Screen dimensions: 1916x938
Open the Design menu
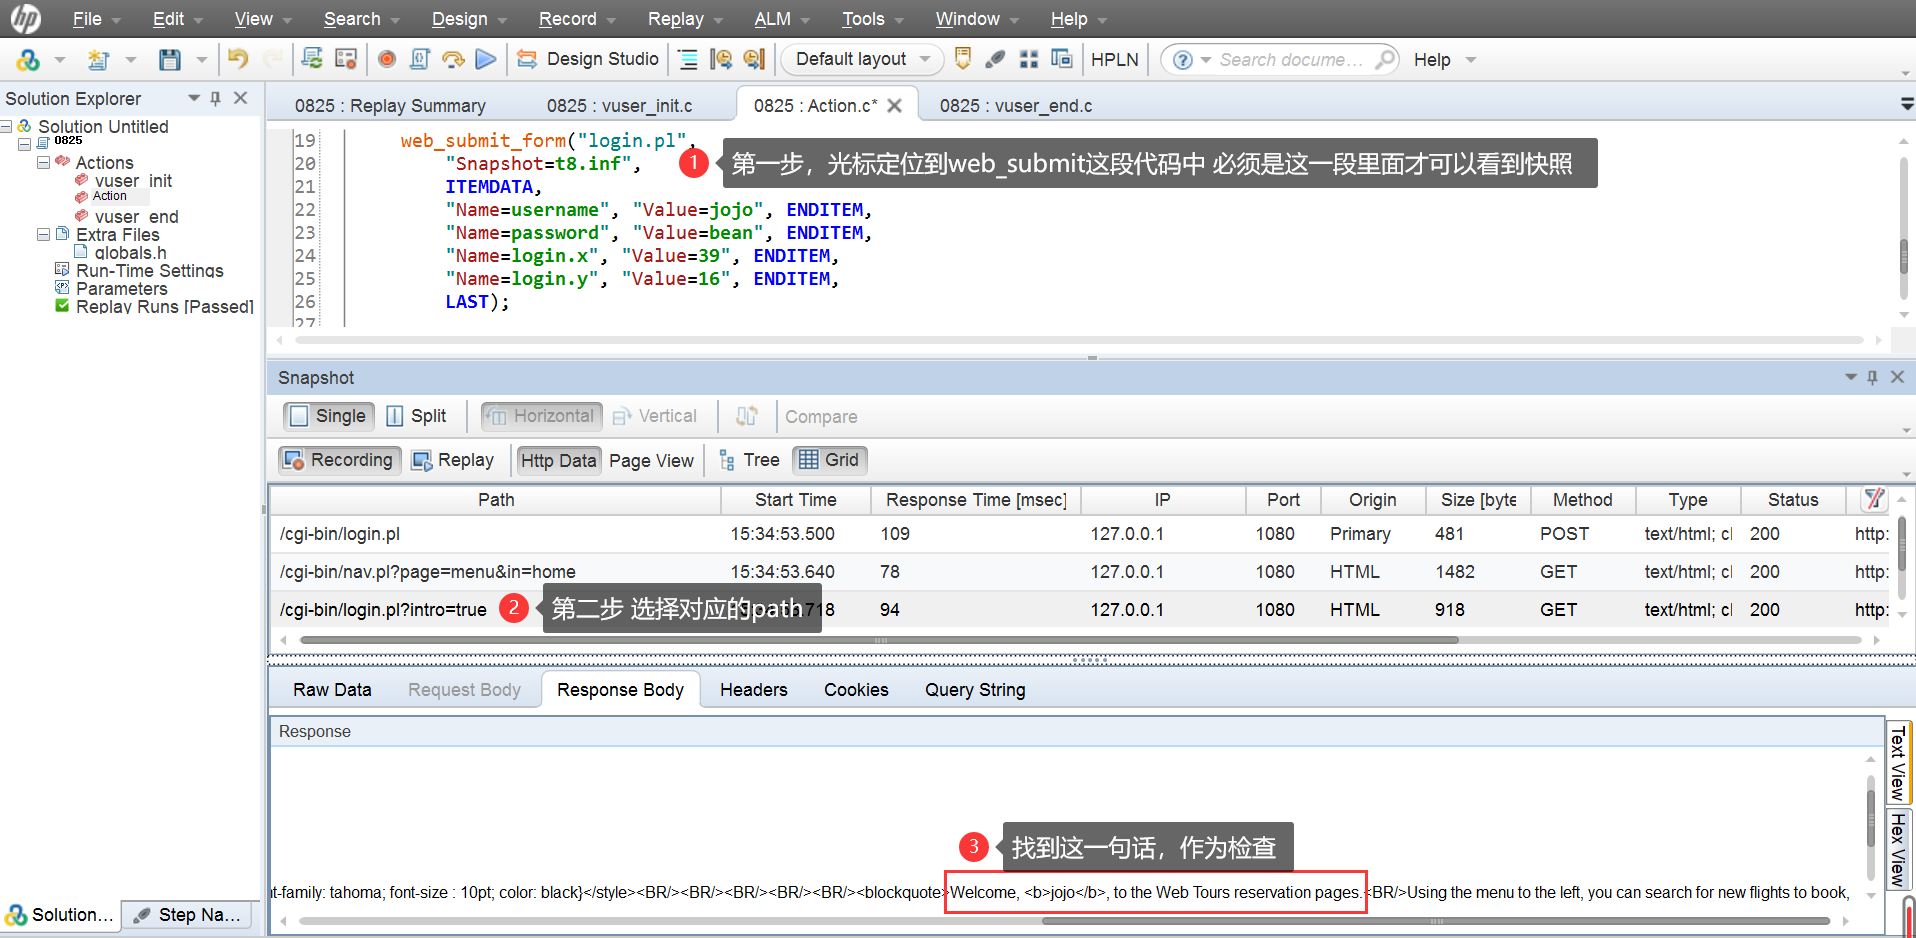coord(469,19)
